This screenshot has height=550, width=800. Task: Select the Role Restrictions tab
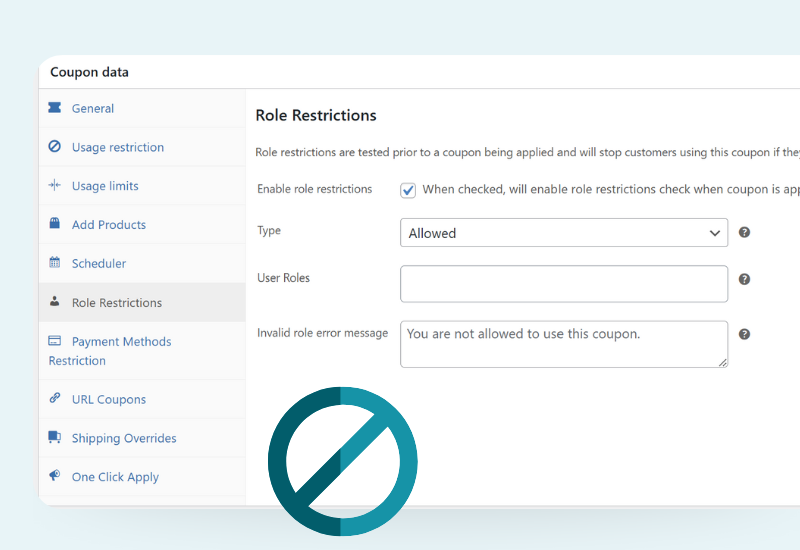click(x=142, y=303)
